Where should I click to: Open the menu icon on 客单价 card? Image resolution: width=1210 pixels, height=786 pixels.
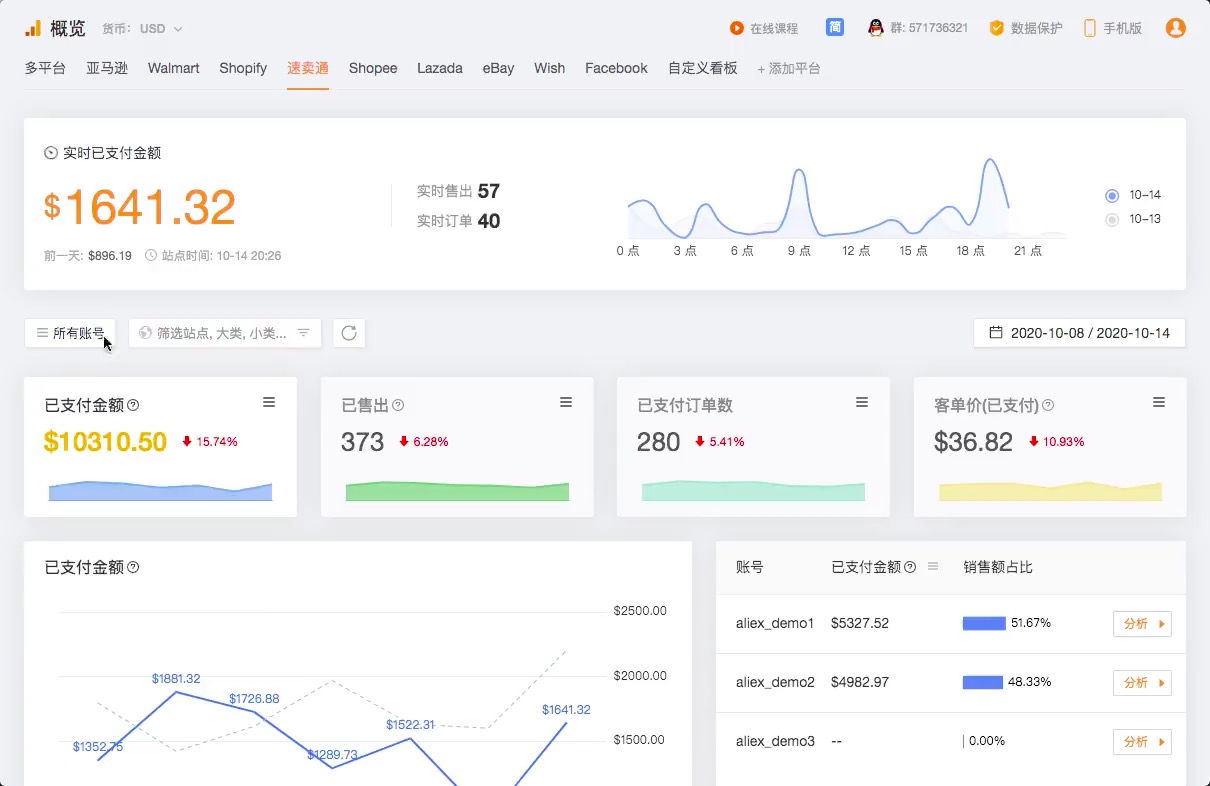click(x=1159, y=402)
